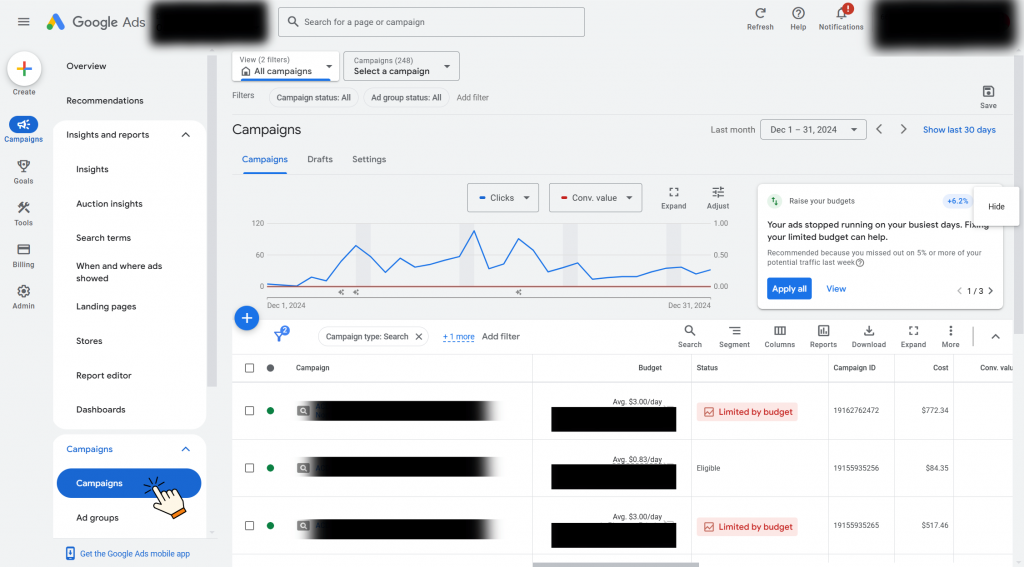
Task: Open the Help icon
Action: 798,14
